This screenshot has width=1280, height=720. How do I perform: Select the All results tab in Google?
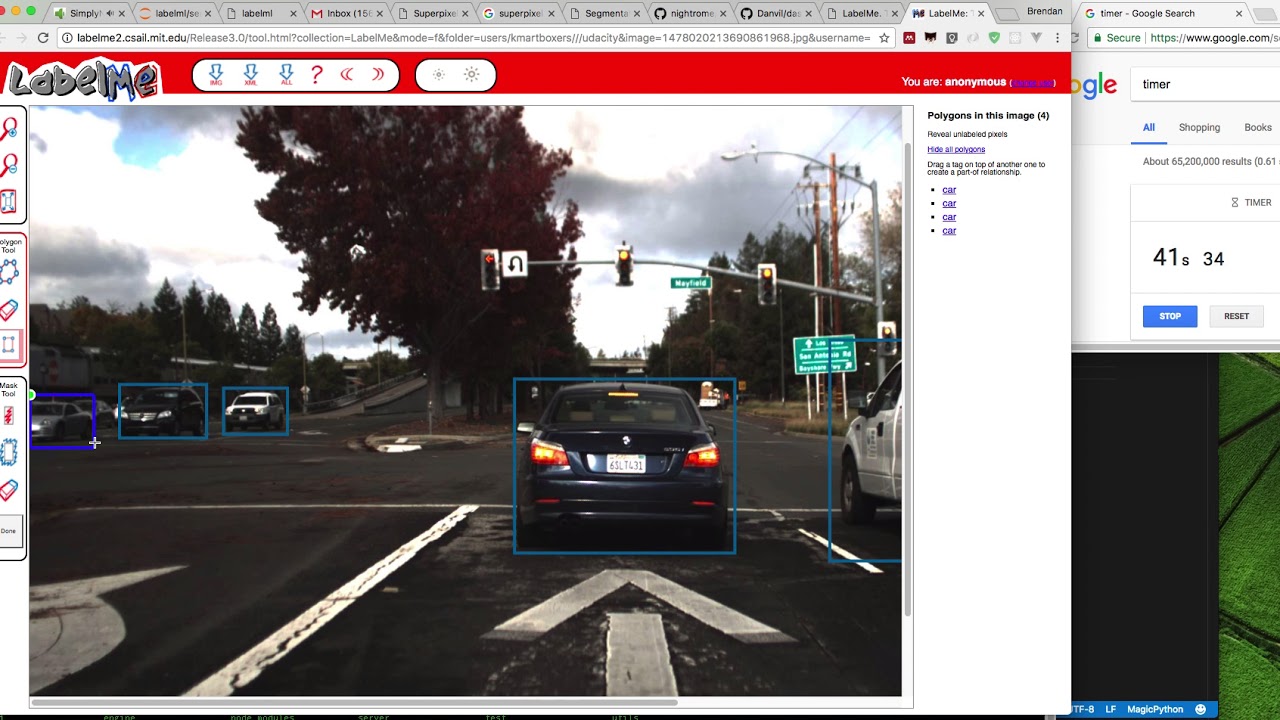pyautogui.click(x=1149, y=128)
